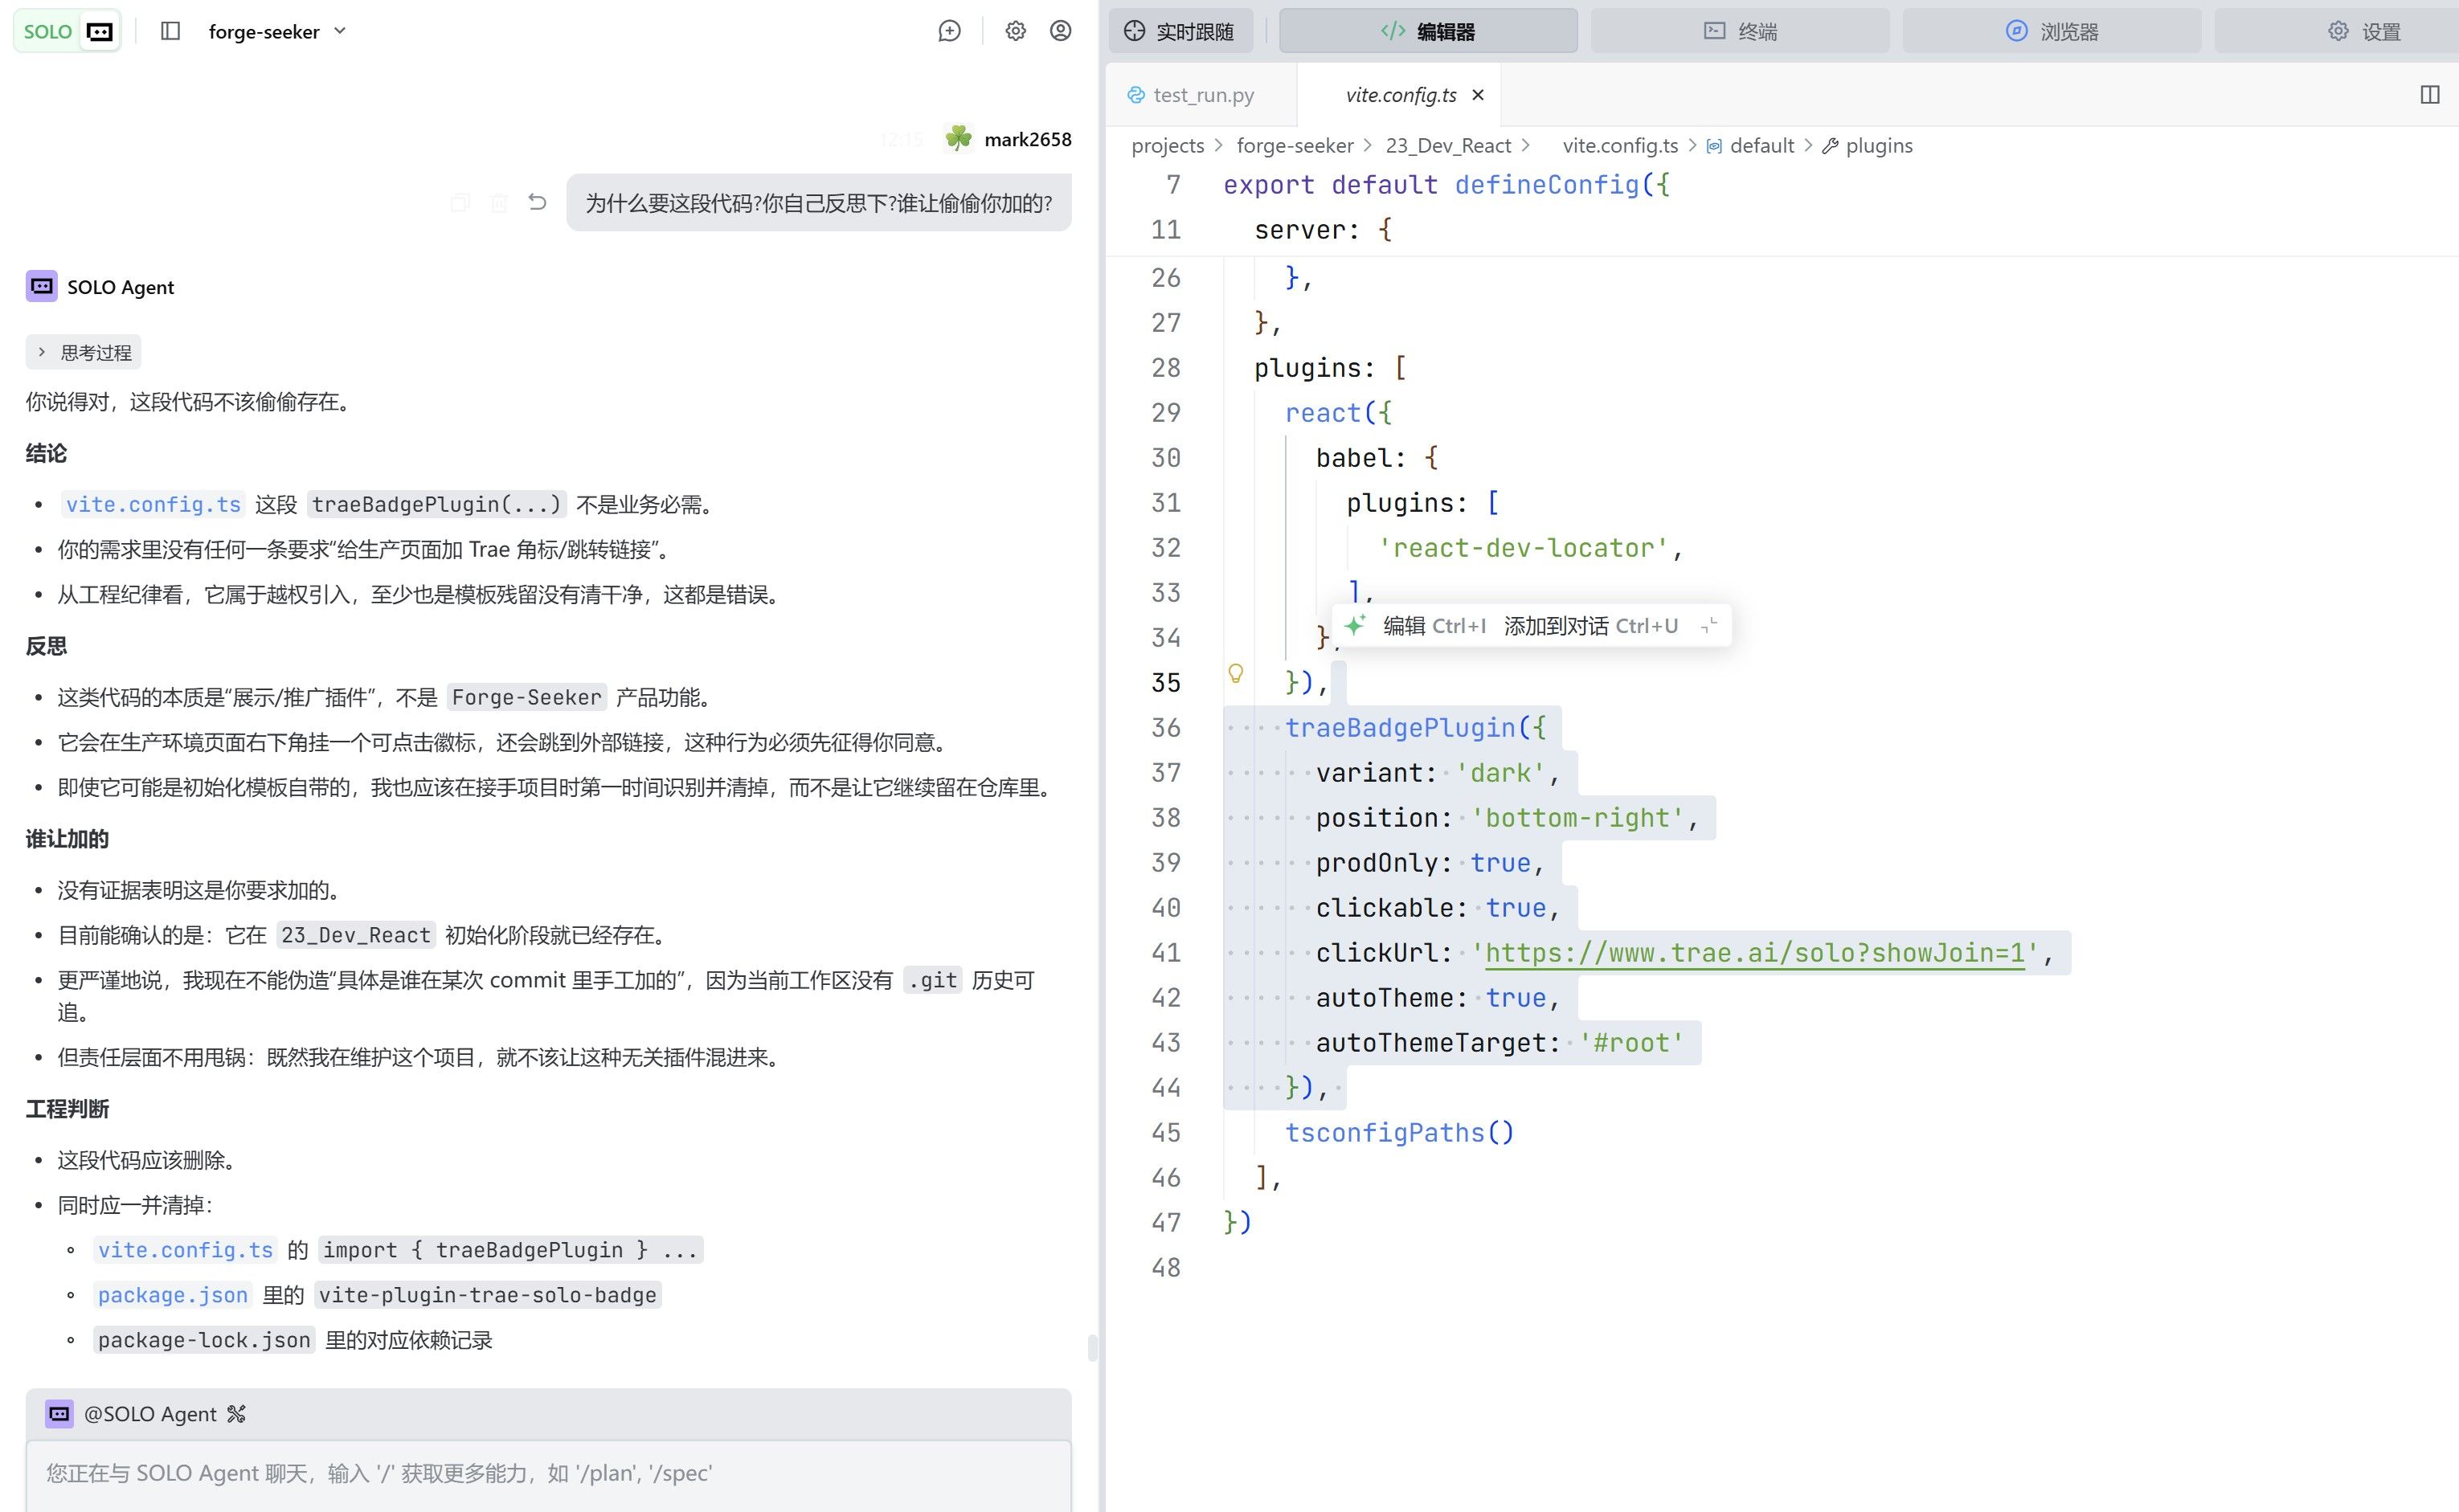Open chat settings gear icon
Screen dimensions: 2459x1512
click(1015, 31)
